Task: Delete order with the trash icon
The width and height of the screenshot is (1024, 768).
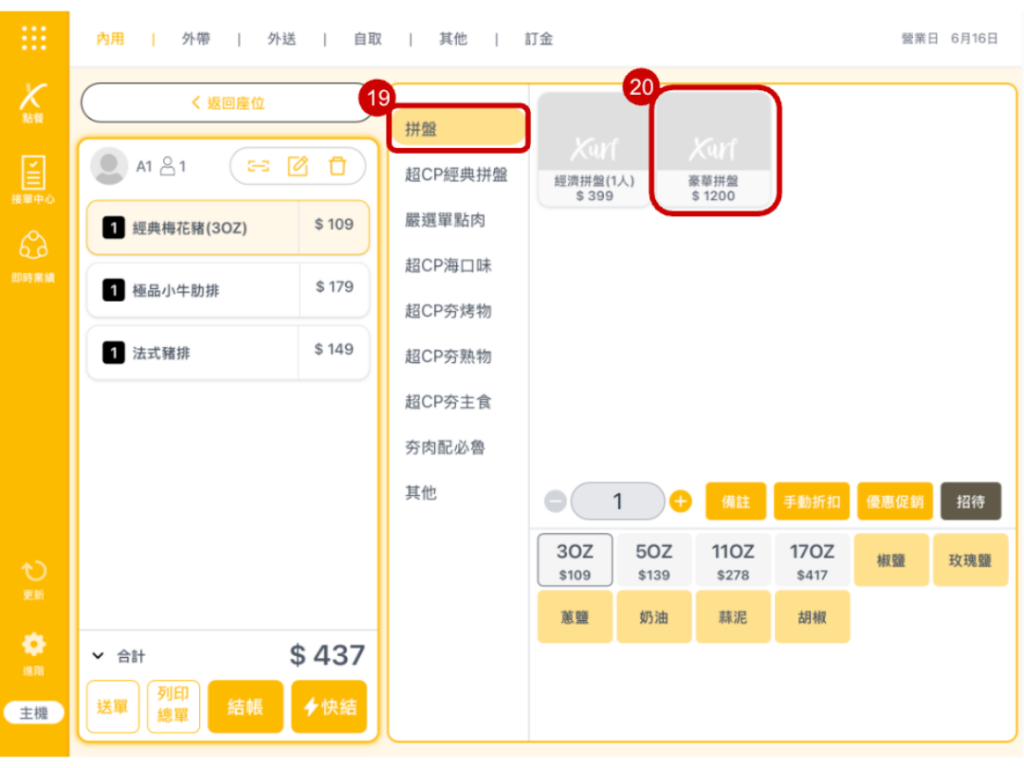Action: [x=338, y=166]
